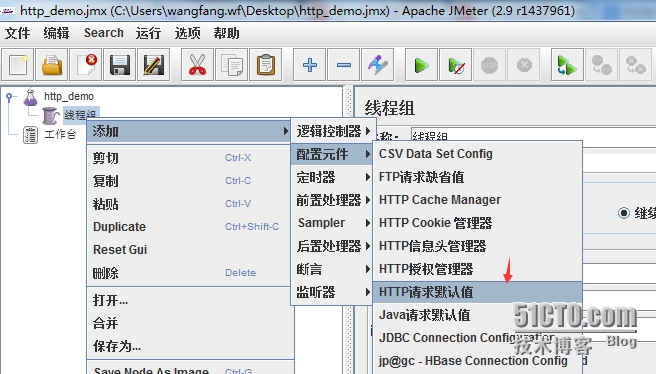Screen dimensions: 656x374
Task: Add HTTP请求默认值 element
Action: (477, 292)
